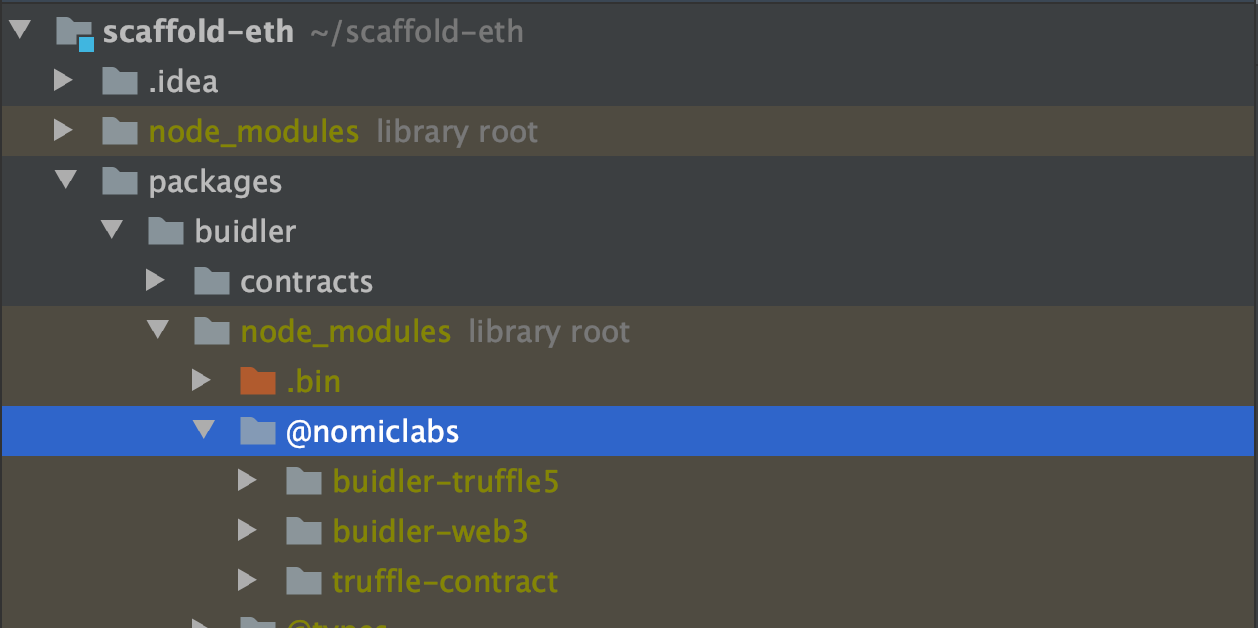The width and height of the screenshot is (1258, 628).
Task: Select the buidler-web3 package
Action: [x=430, y=531]
